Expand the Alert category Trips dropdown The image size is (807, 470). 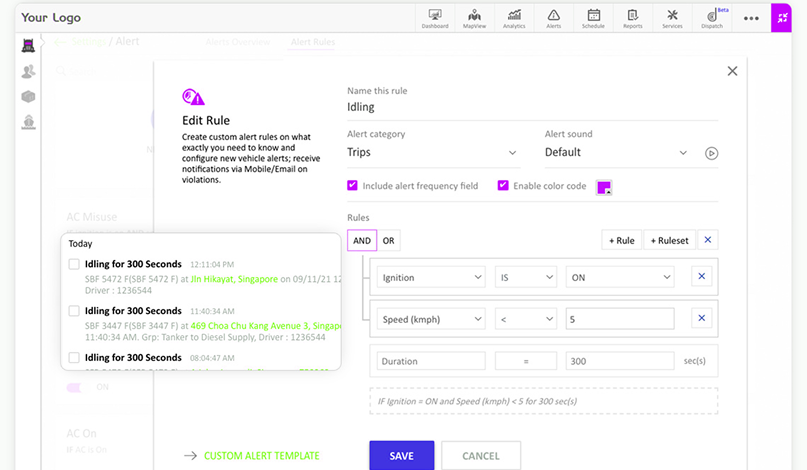tap(432, 153)
